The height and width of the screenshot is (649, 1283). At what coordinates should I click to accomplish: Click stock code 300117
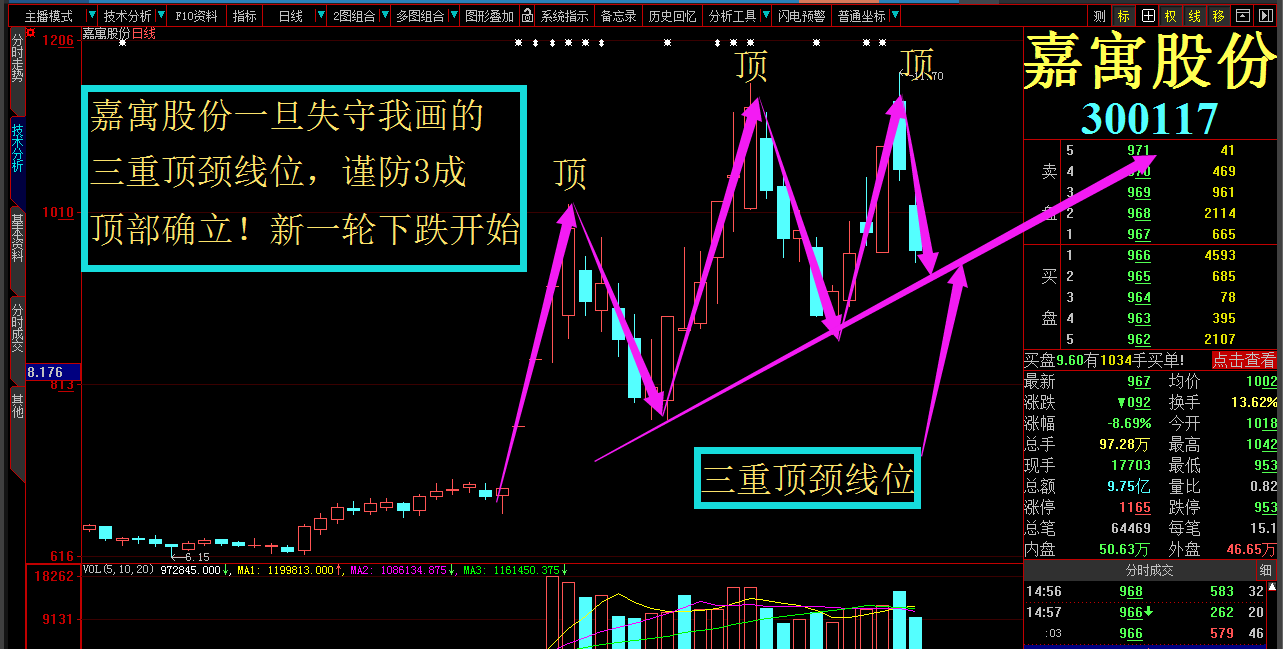pos(1150,119)
